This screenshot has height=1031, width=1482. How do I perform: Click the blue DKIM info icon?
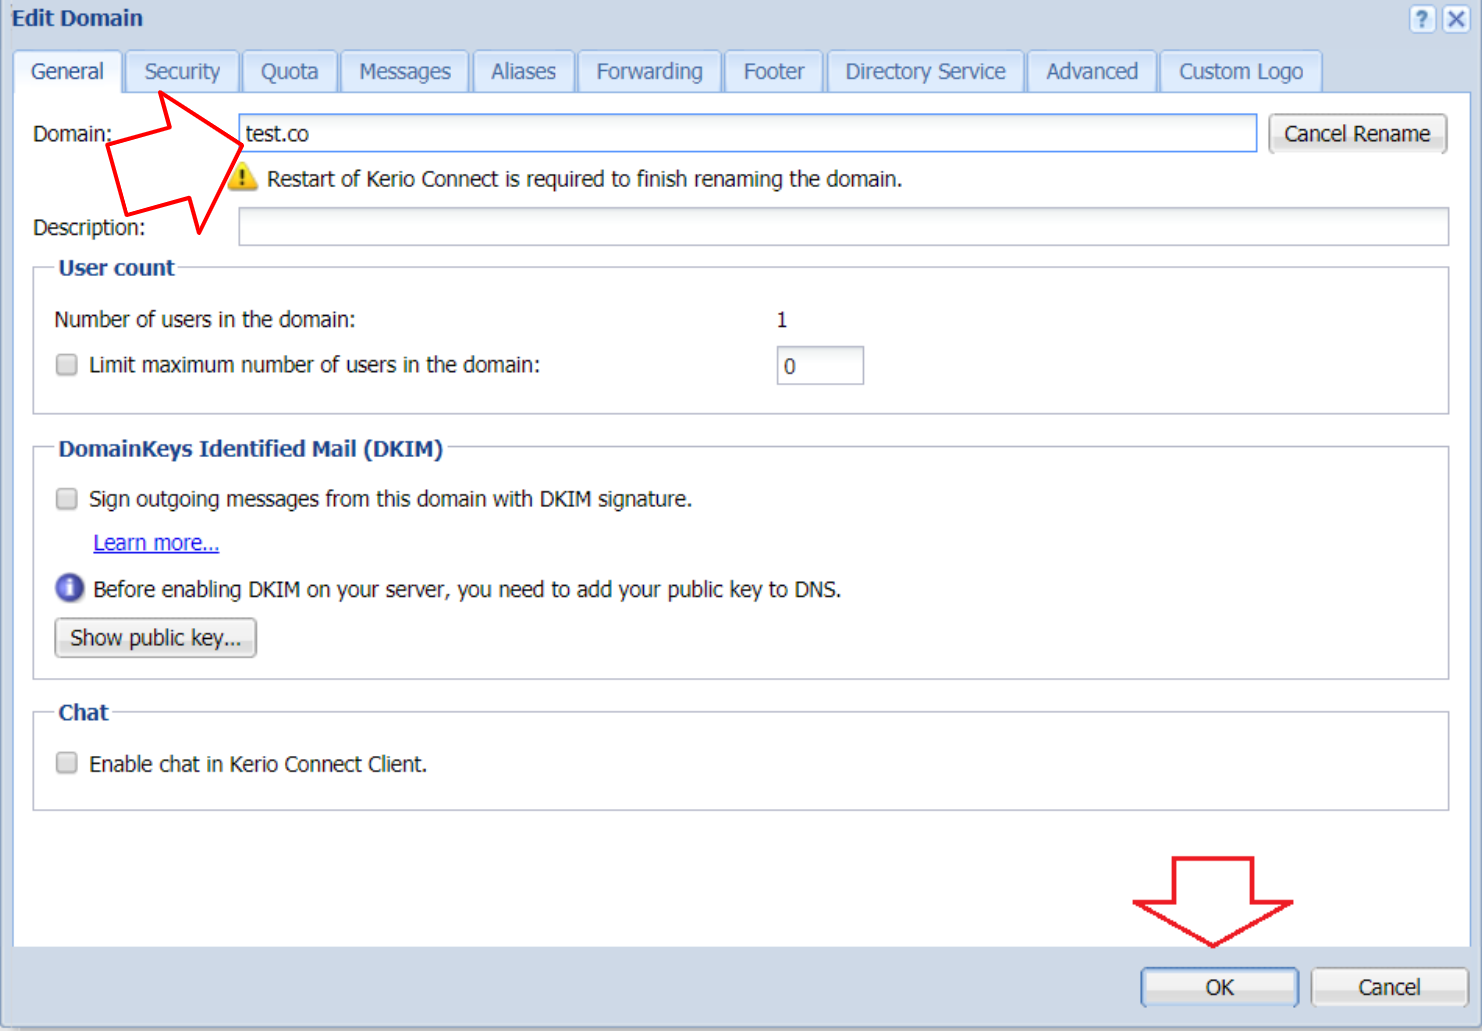point(69,588)
